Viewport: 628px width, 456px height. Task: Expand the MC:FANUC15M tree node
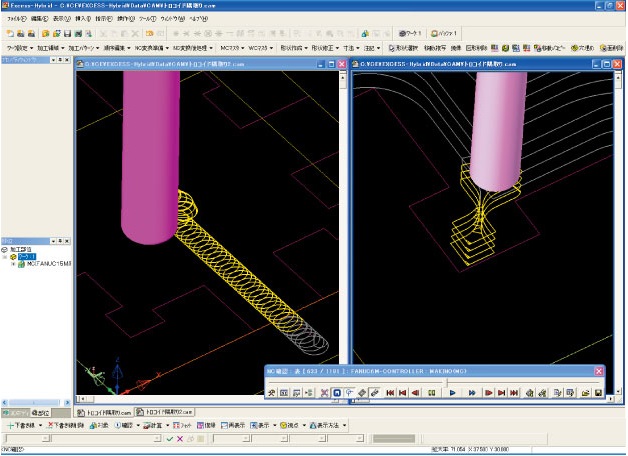click(12, 264)
